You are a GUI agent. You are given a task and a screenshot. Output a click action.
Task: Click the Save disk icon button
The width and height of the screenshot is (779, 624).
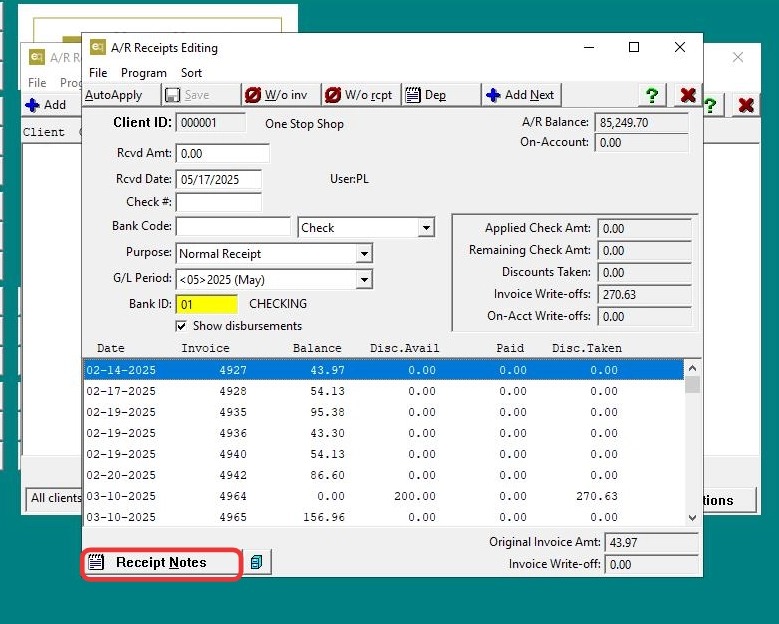(x=202, y=95)
